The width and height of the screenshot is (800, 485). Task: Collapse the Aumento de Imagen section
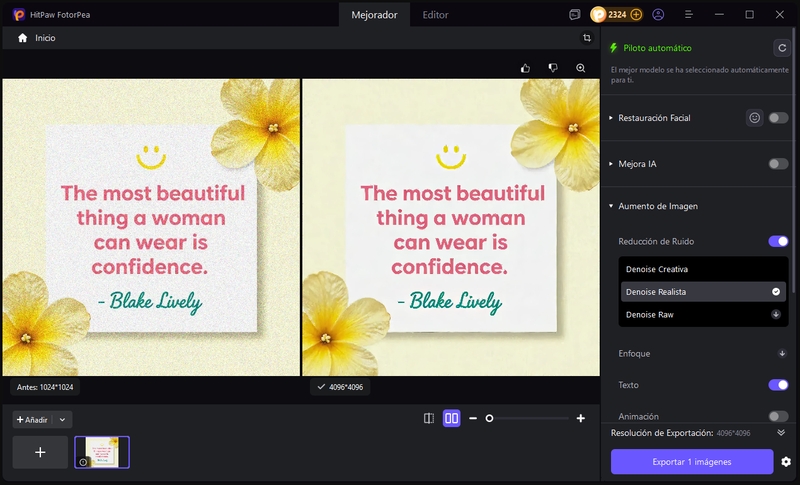657,206
